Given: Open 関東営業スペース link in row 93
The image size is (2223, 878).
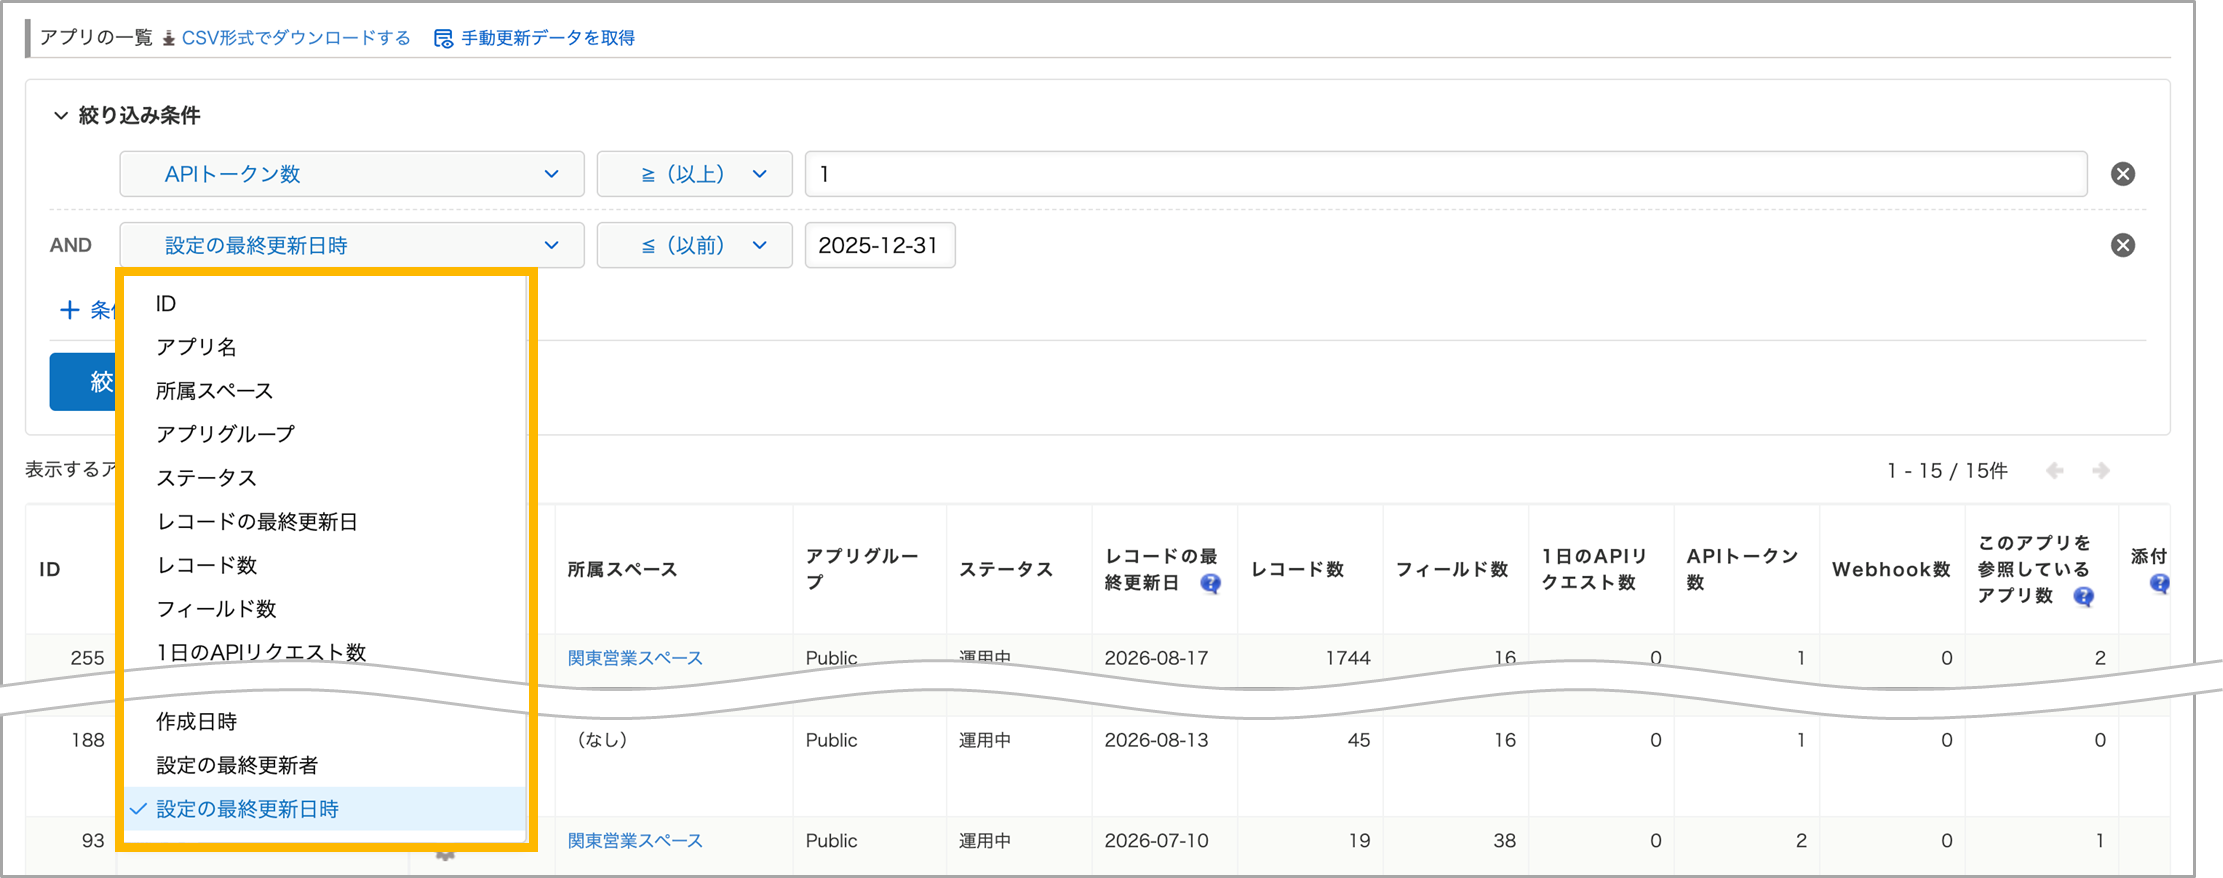Looking at the screenshot, I should click(635, 841).
